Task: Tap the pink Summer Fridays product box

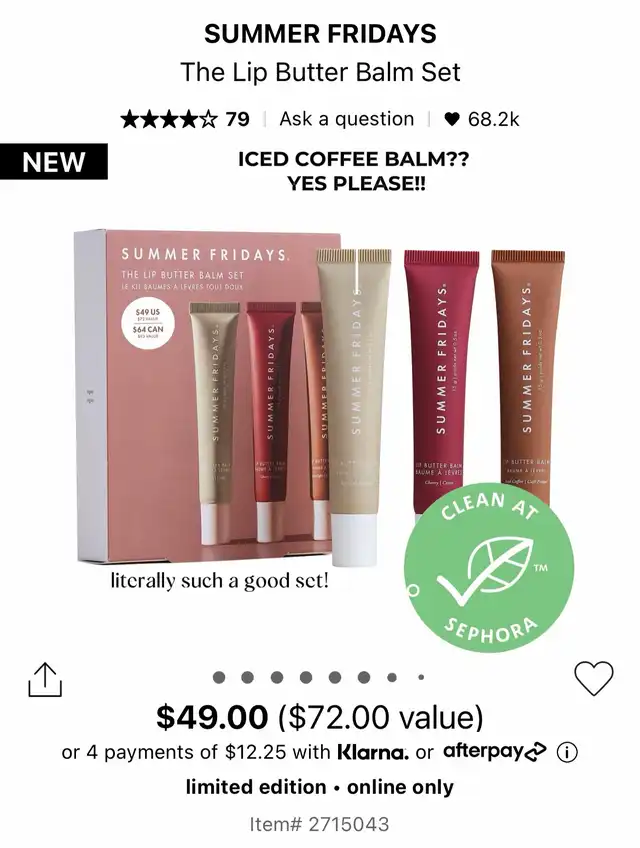Action: 206,396
